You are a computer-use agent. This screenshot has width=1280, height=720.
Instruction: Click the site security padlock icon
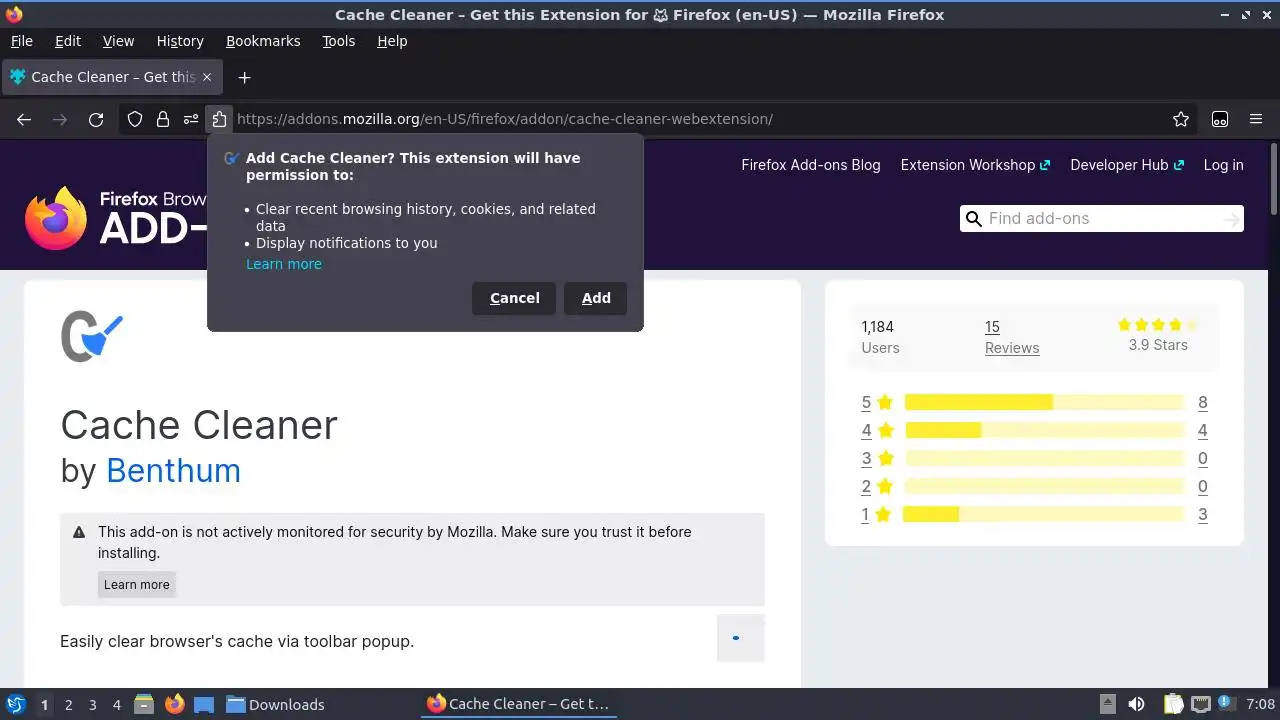[x=163, y=119]
